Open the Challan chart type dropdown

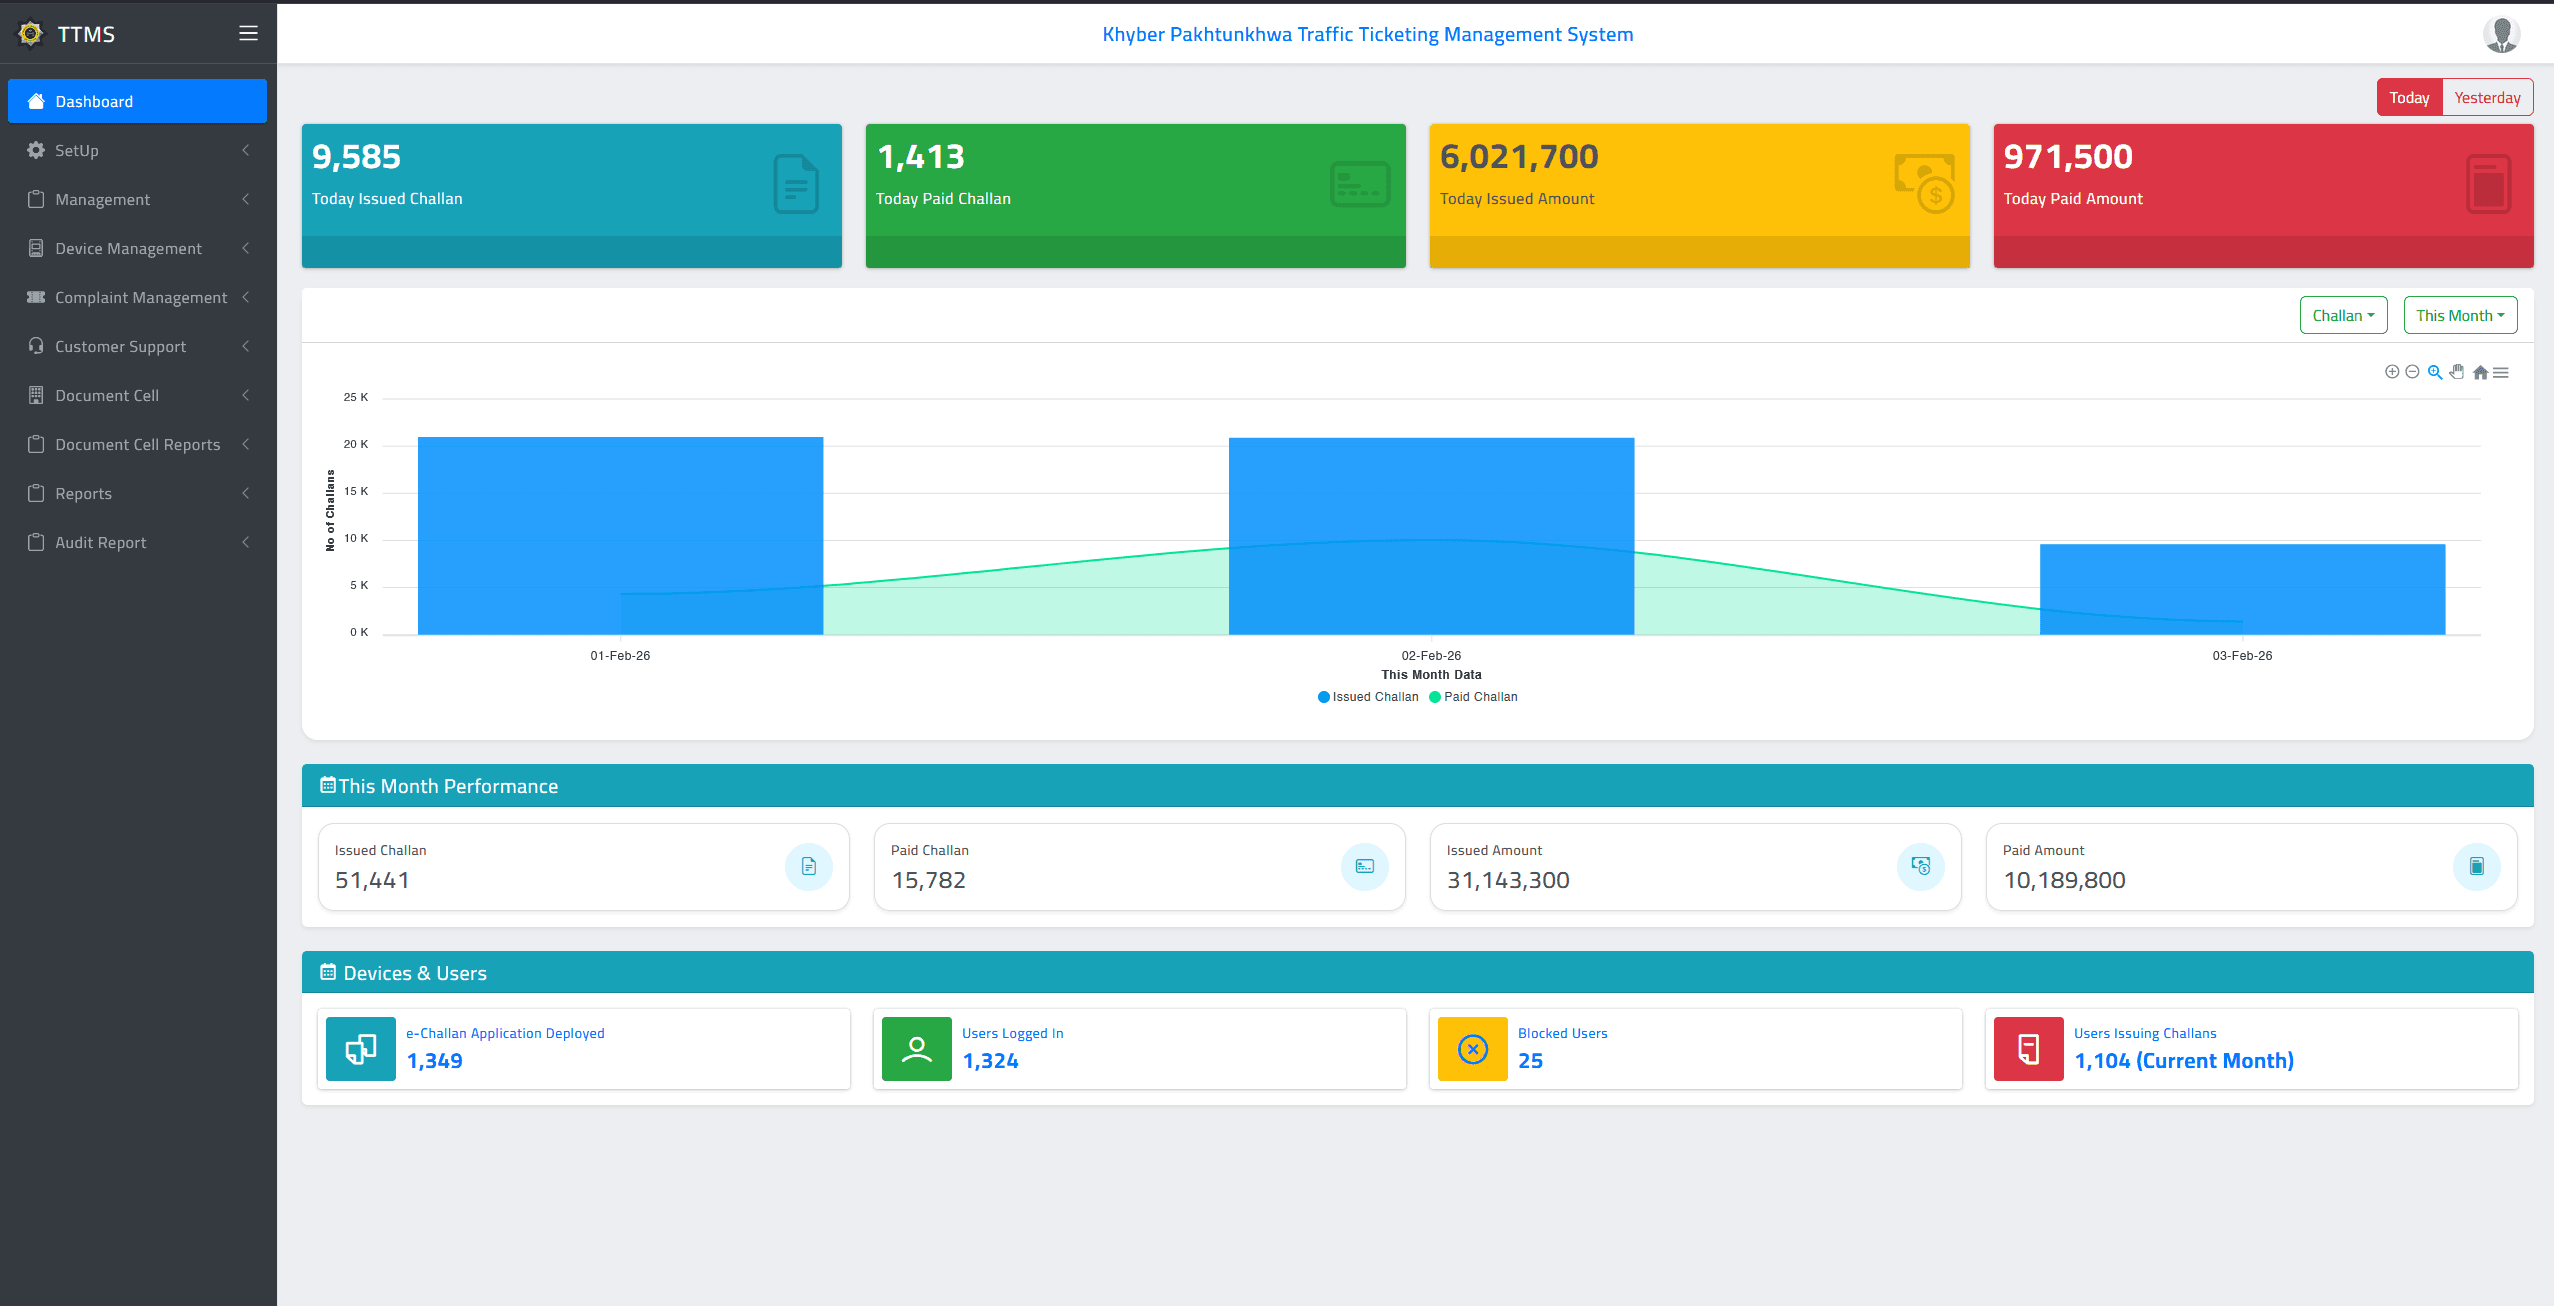click(x=2343, y=315)
